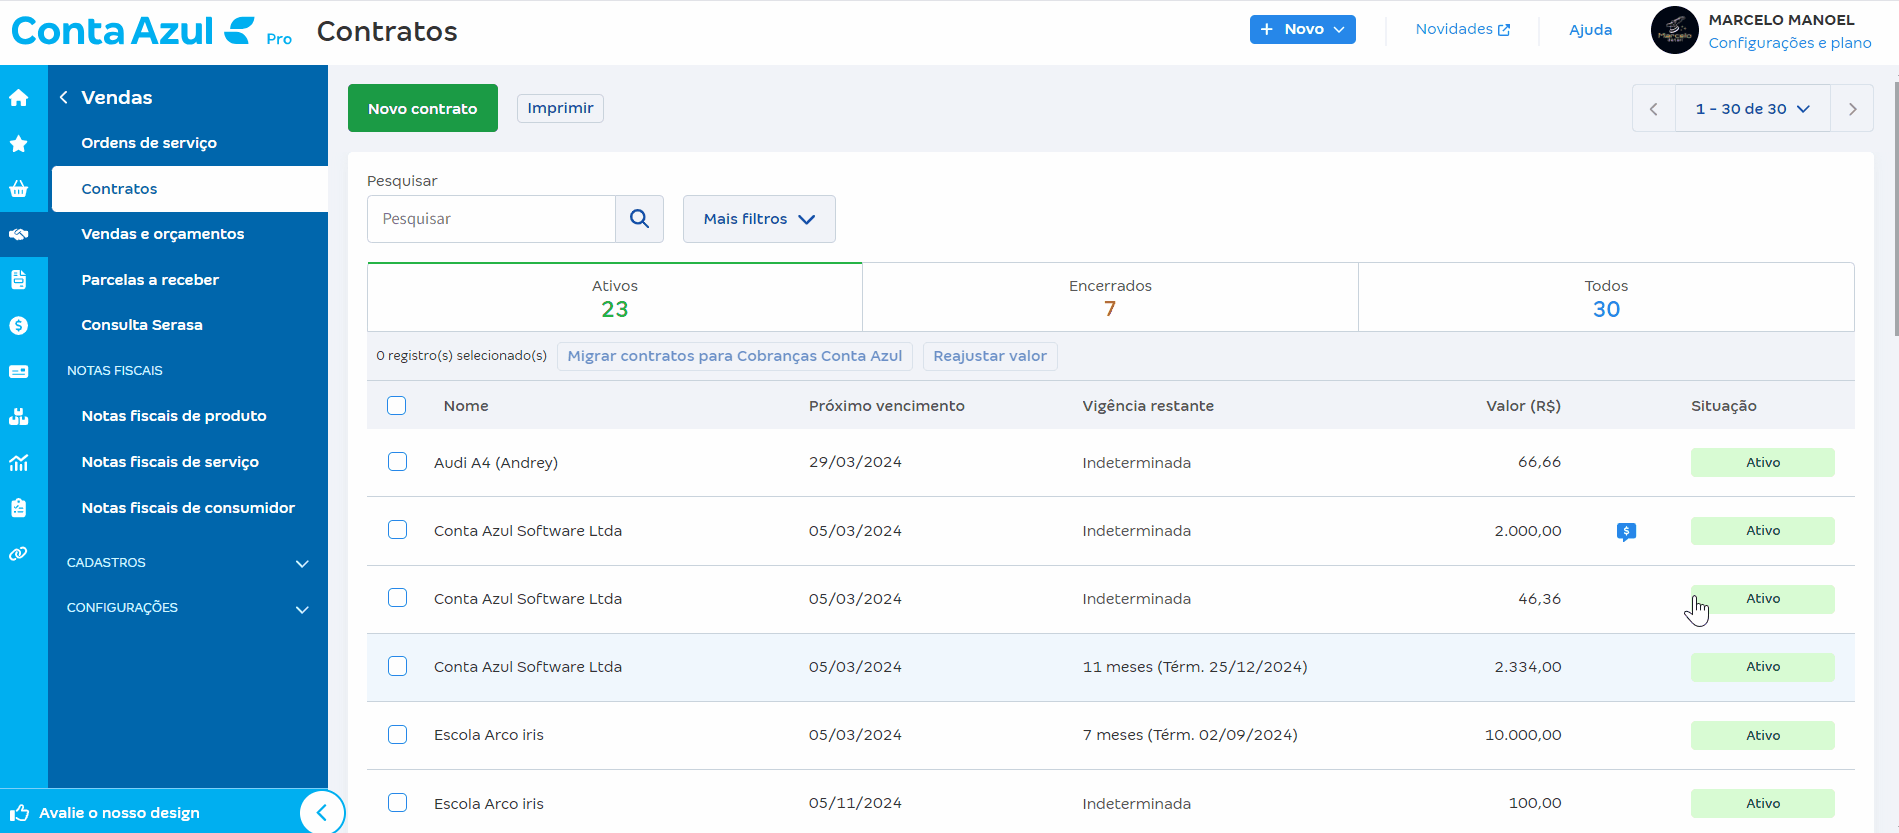Sort by the Nome column header
Image resolution: width=1899 pixels, height=833 pixels.
coord(466,406)
